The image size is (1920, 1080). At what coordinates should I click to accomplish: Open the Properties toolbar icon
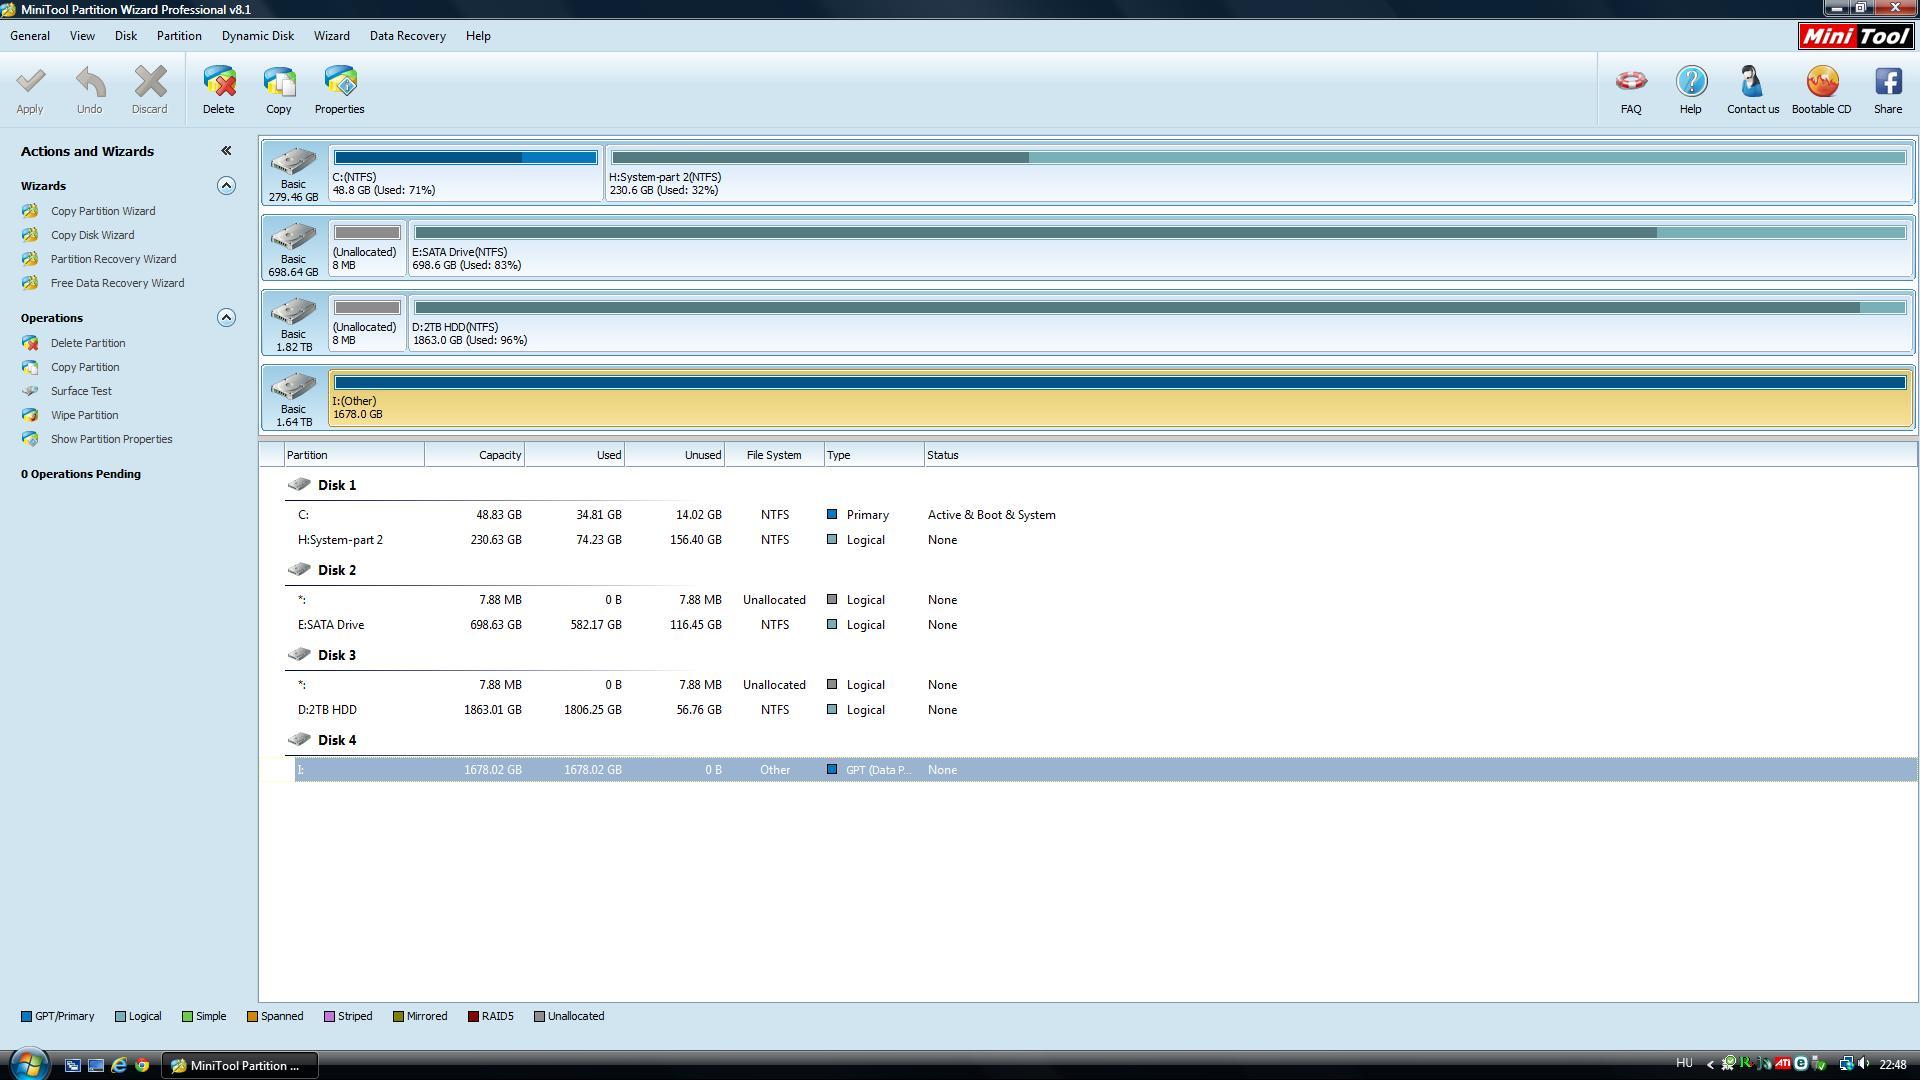(x=340, y=82)
